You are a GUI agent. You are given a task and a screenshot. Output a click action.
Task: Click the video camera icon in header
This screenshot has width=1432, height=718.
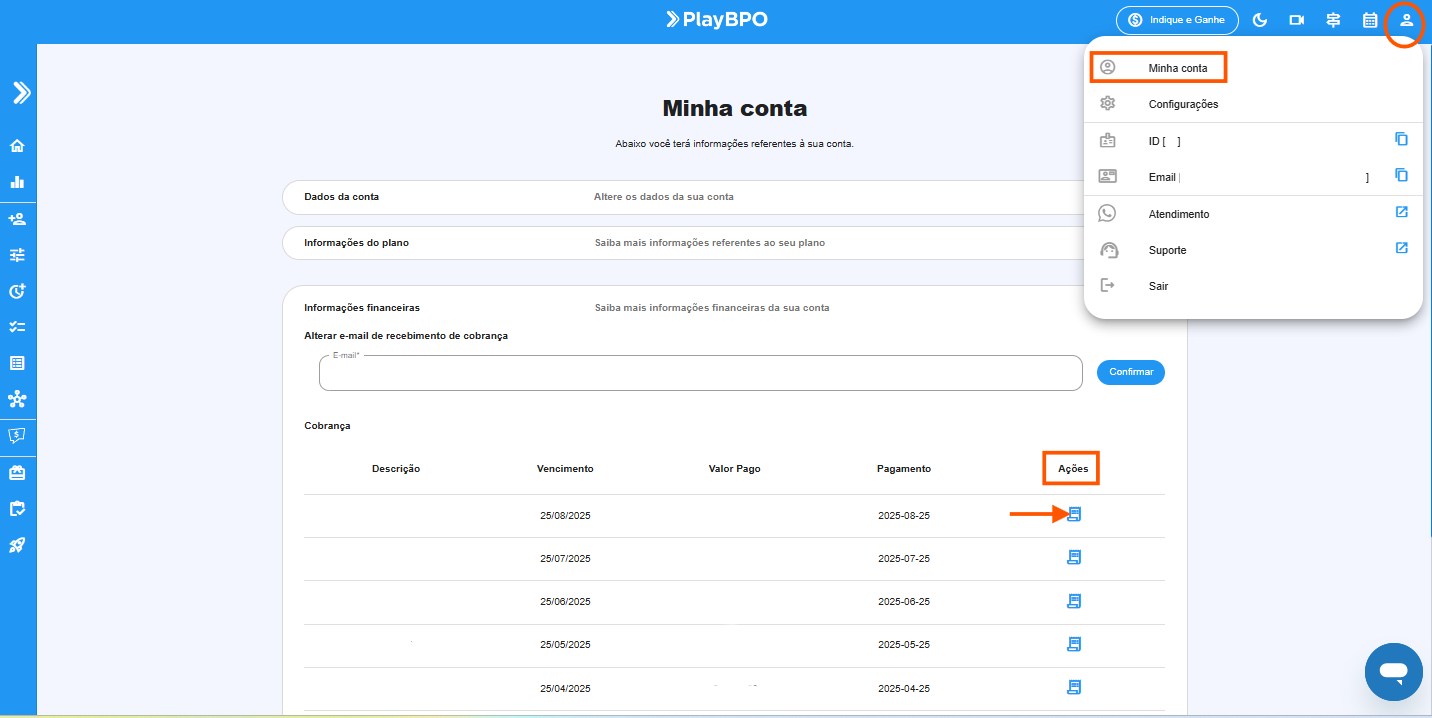point(1297,20)
